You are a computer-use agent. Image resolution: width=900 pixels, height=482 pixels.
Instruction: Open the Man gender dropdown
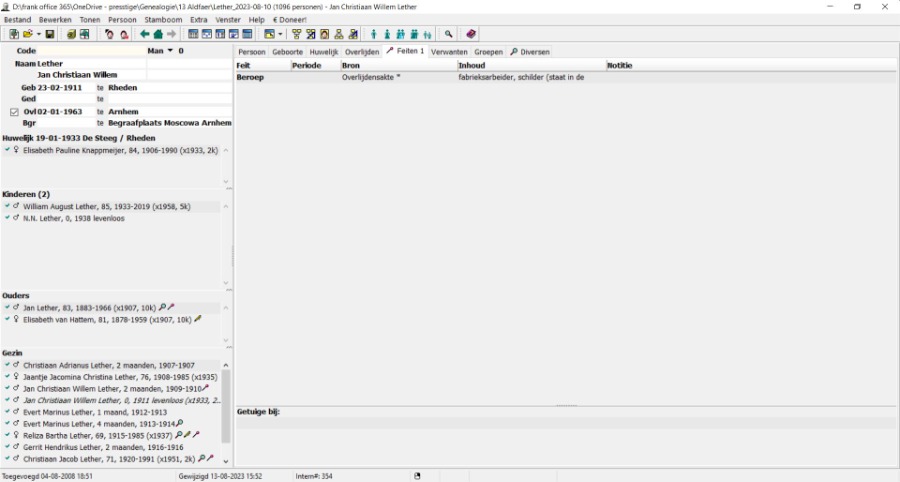click(170, 51)
